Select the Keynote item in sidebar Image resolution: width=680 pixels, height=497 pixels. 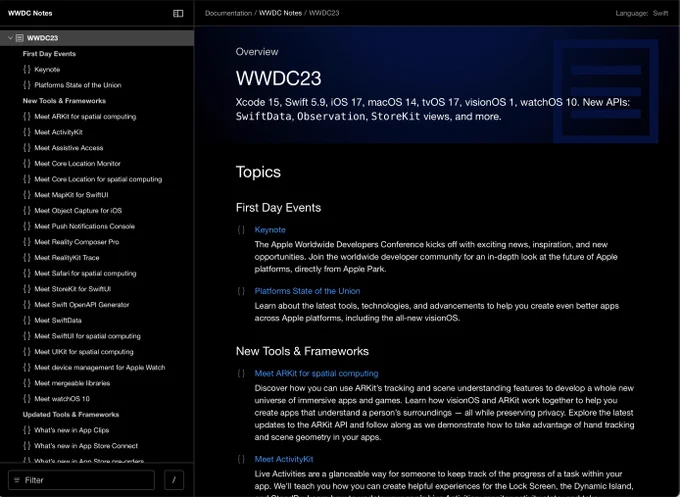pyautogui.click(x=47, y=69)
